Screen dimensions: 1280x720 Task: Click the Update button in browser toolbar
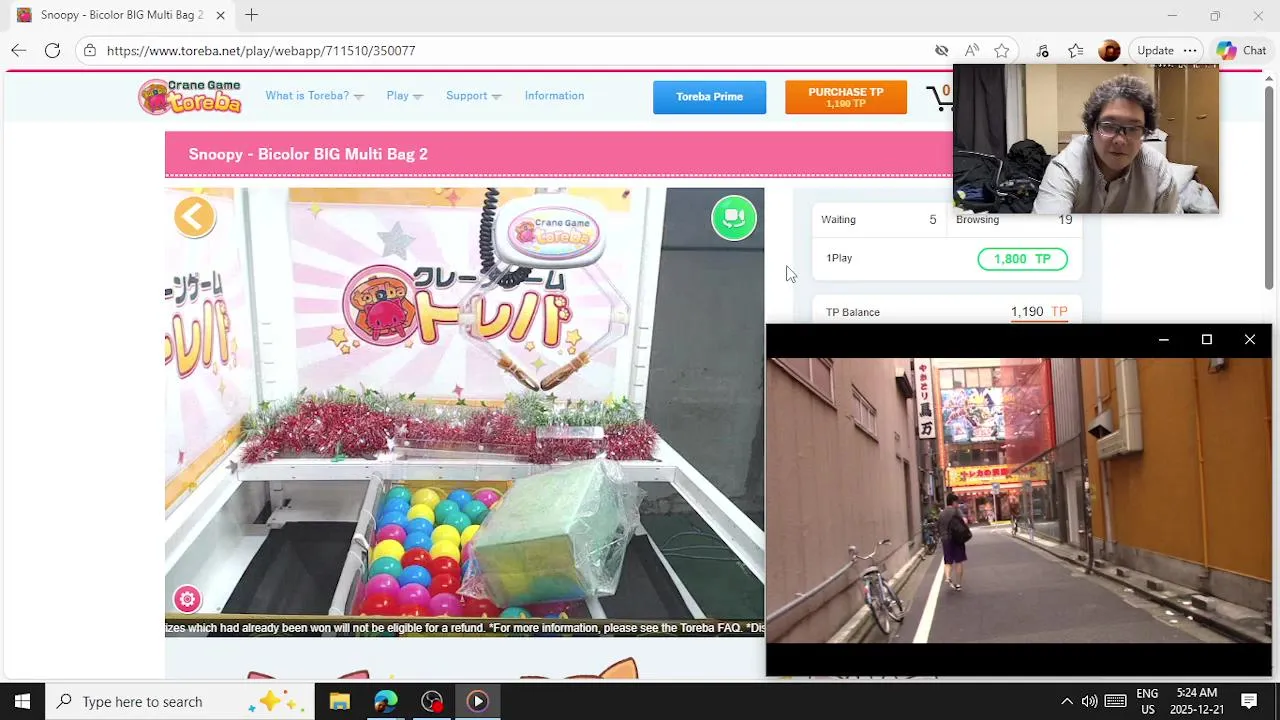pyautogui.click(x=1155, y=50)
